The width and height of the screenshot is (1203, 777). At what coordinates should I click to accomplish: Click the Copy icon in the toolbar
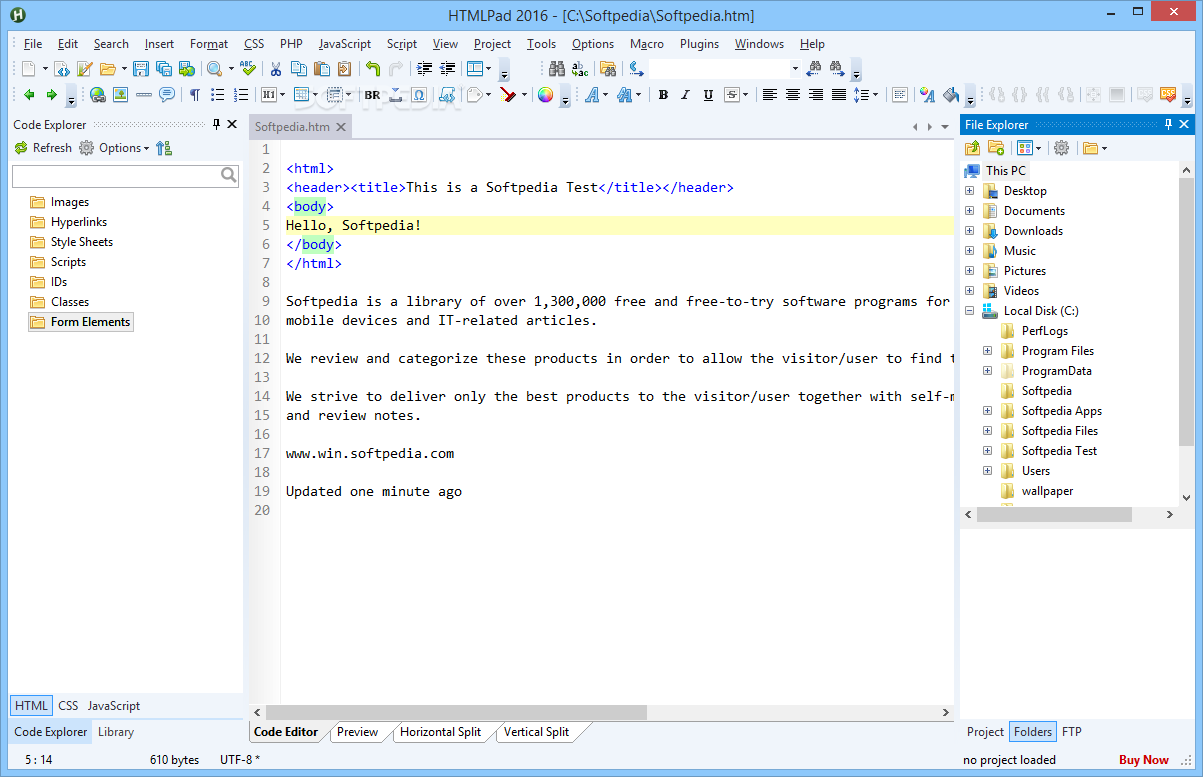tap(299, 69)
